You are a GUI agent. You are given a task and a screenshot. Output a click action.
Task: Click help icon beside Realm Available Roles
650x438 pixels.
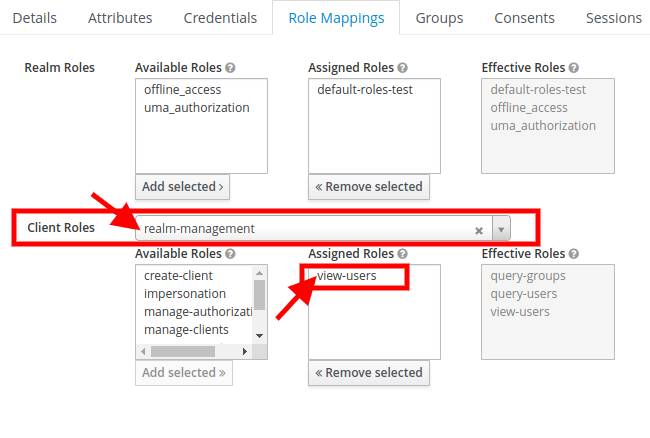coord(231,68)
